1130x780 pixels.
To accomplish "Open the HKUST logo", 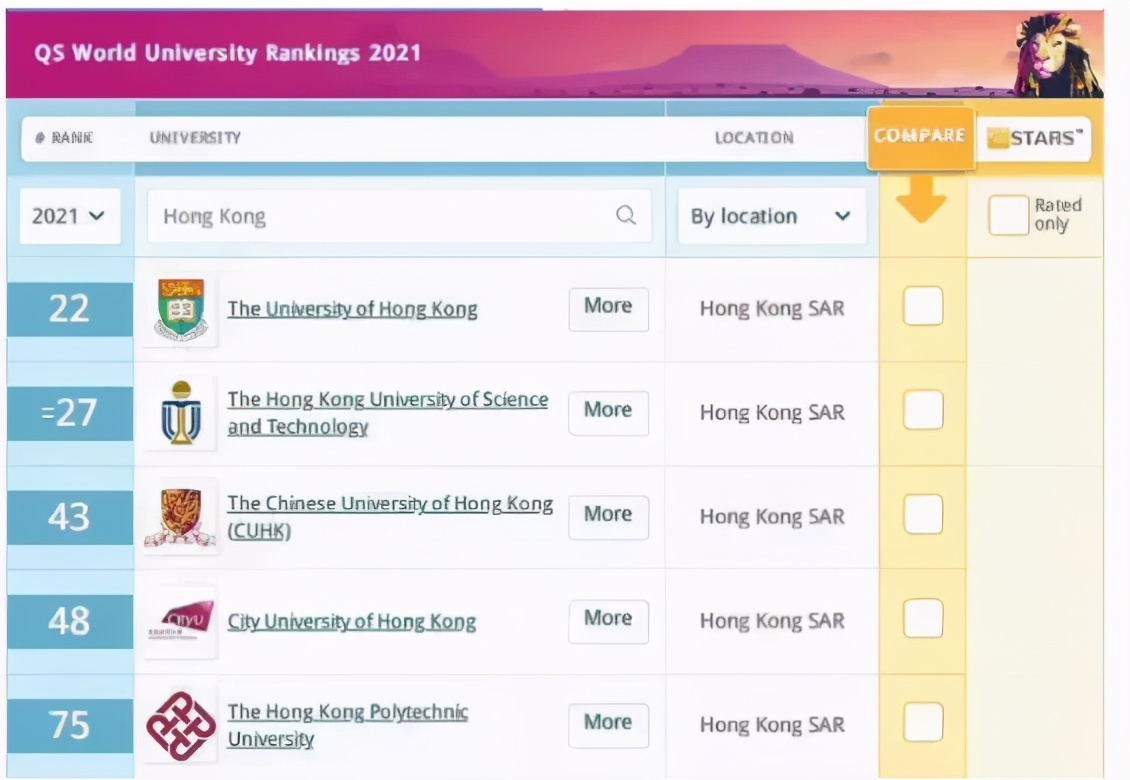I will [180, 412].
